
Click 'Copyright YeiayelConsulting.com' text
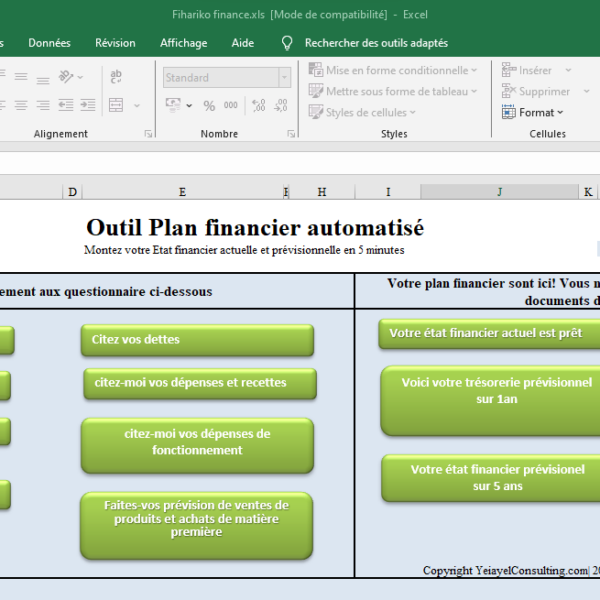[505, 571]
